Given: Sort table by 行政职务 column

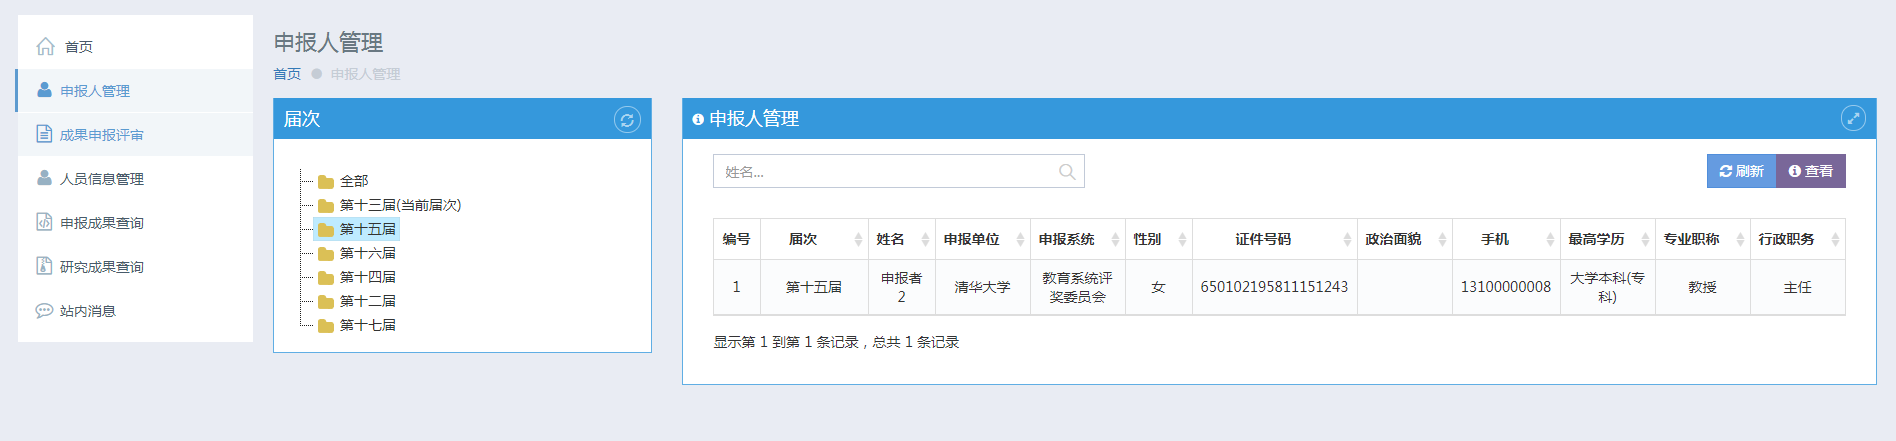Looking at the screenshot, I should (x=1797, y=239).
